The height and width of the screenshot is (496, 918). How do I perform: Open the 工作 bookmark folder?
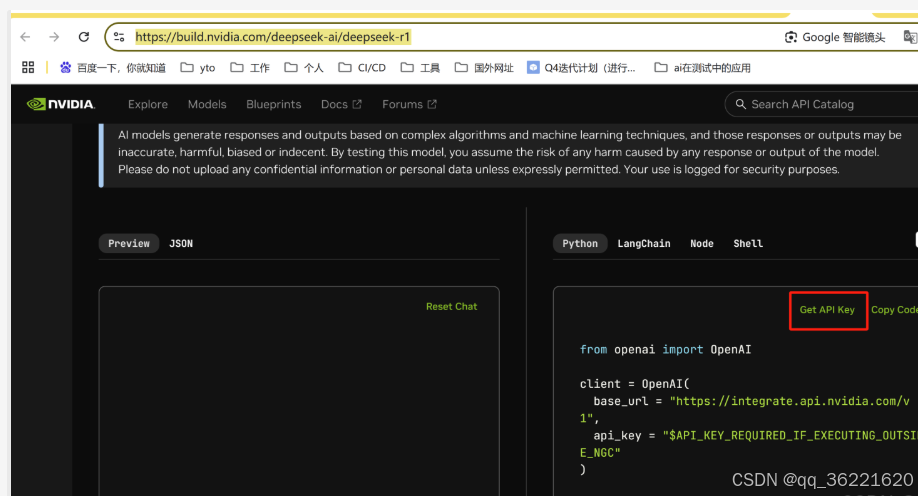(250, 68)
